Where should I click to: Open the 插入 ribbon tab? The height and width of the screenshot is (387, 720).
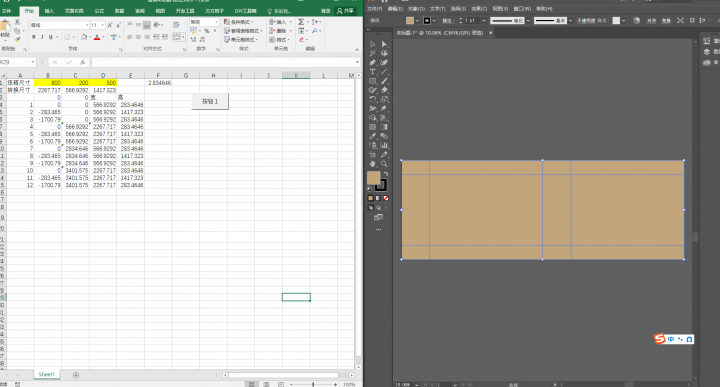pyautogui.click(x=49, y=11)
